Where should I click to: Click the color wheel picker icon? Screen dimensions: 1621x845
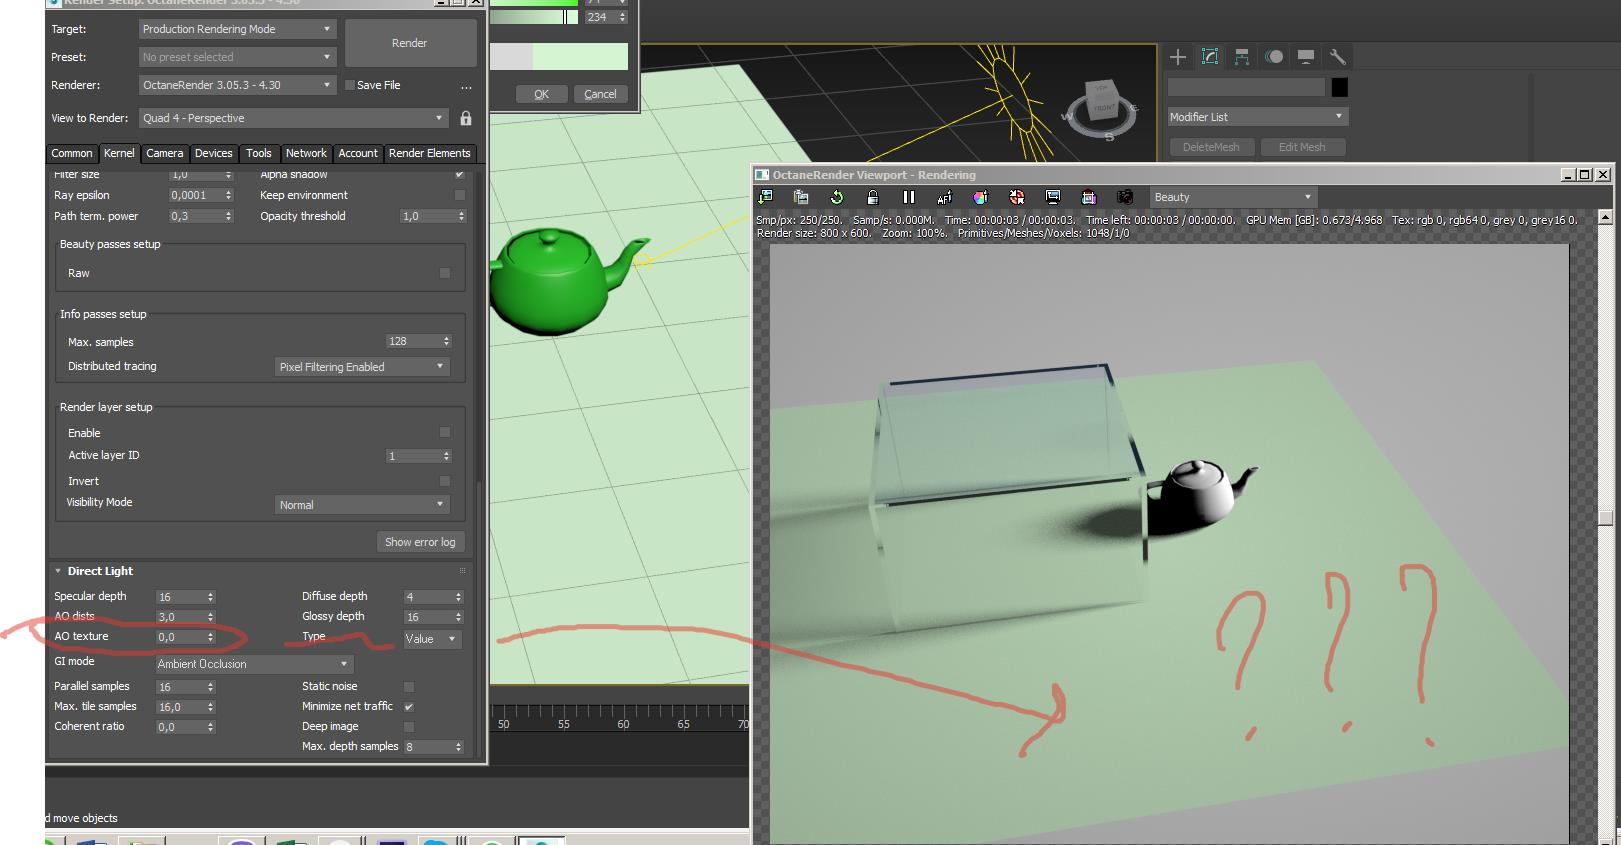980,197
